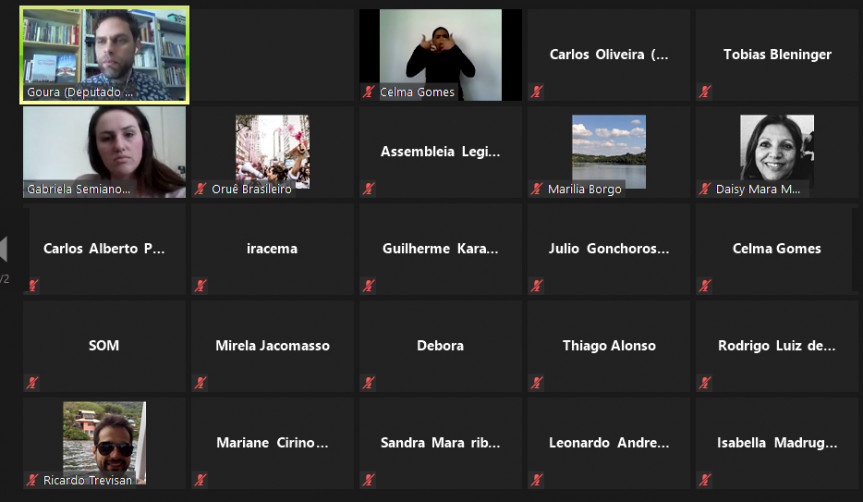
Task: Click Marilia Borgo lake profile picture
Action: 609,151
